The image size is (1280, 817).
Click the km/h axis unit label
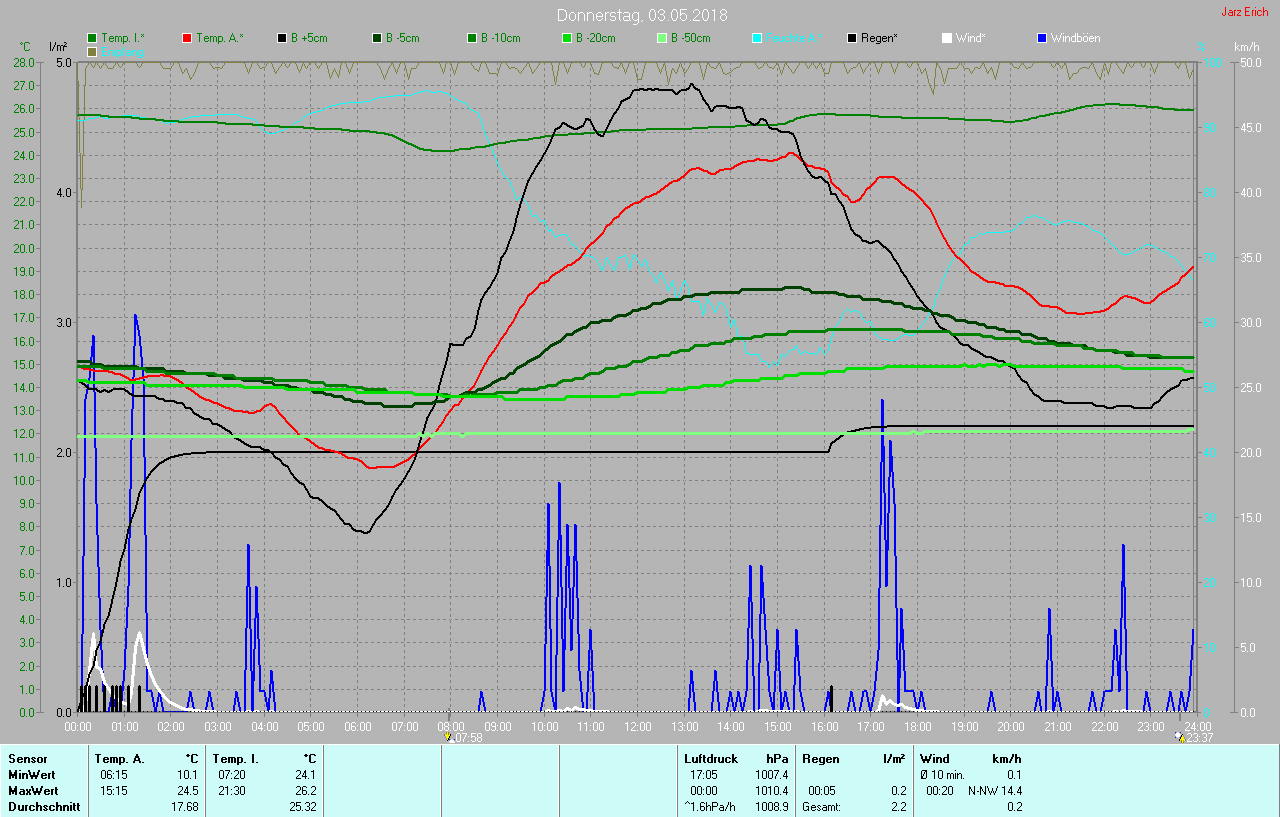click(x=1246, y=47)
